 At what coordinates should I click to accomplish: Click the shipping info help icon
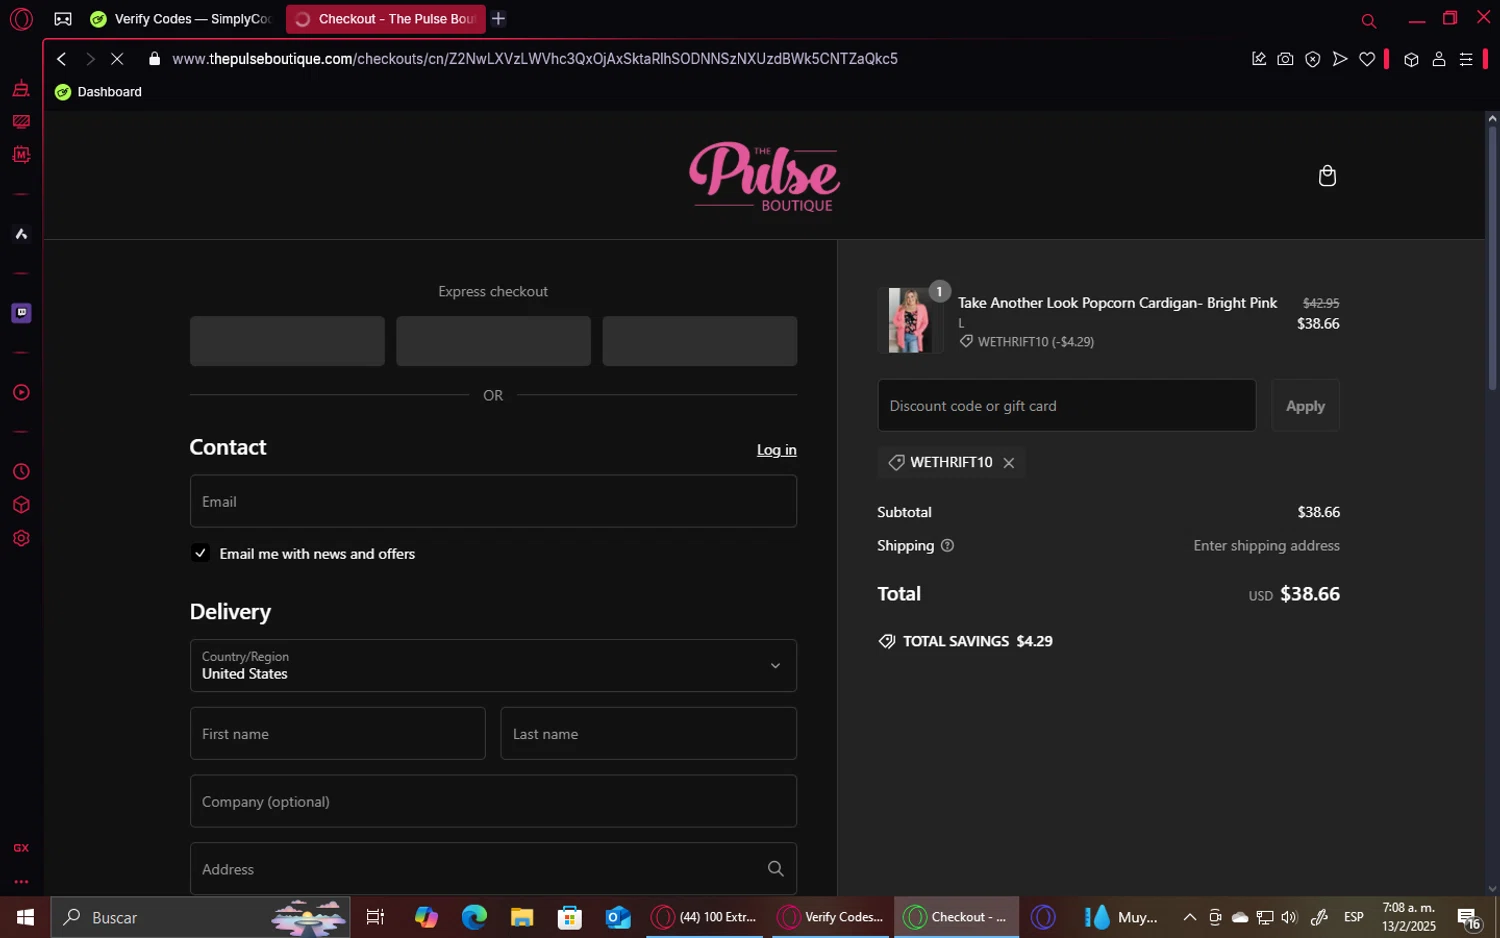(x=947, y=546)
